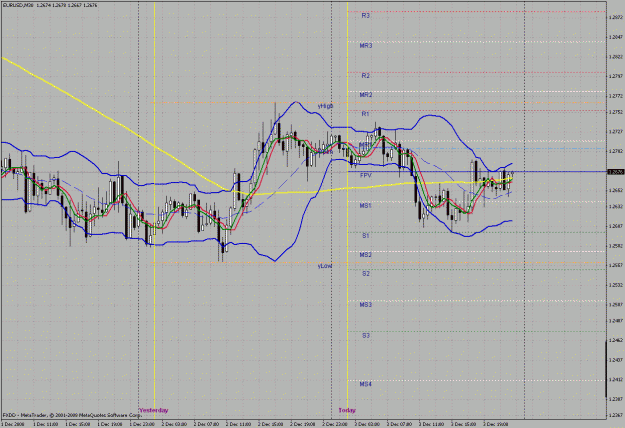Click the '2 Dec 15:00' time label

pos(270,424)
